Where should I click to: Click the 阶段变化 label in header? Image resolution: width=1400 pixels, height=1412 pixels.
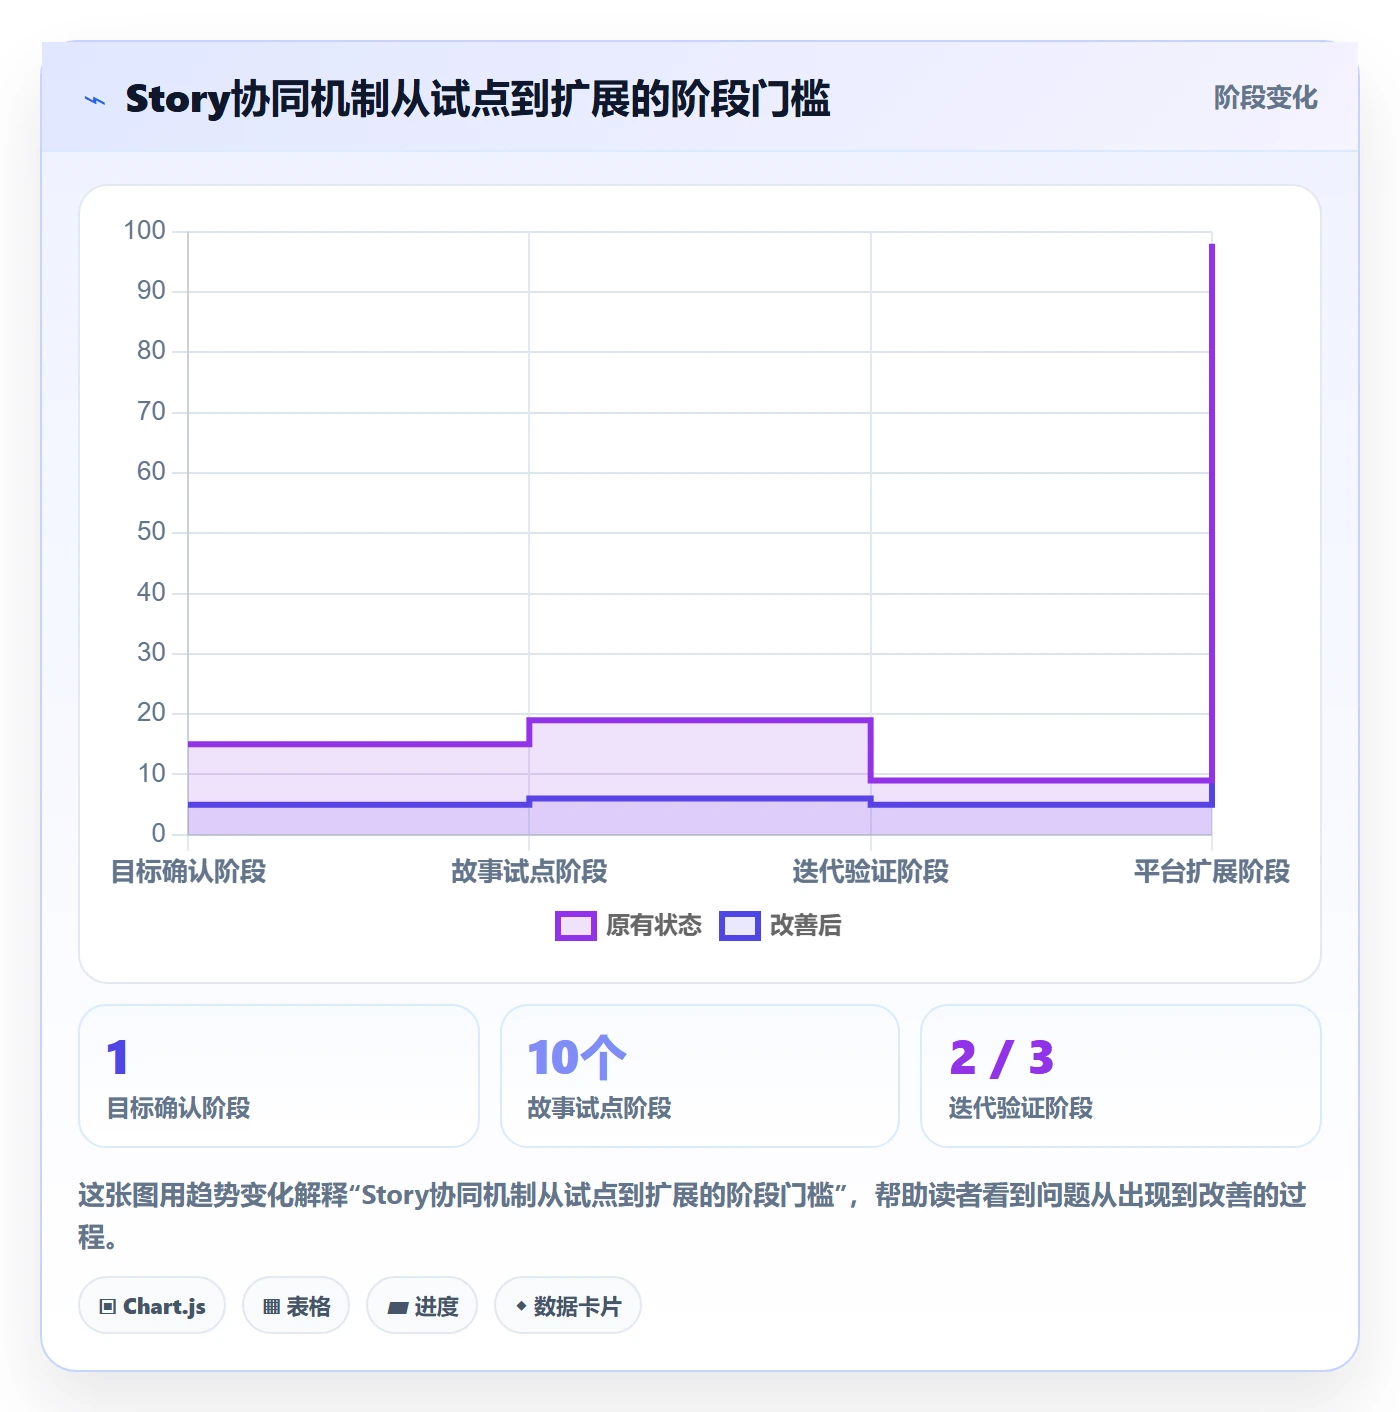click(1265, 98)
